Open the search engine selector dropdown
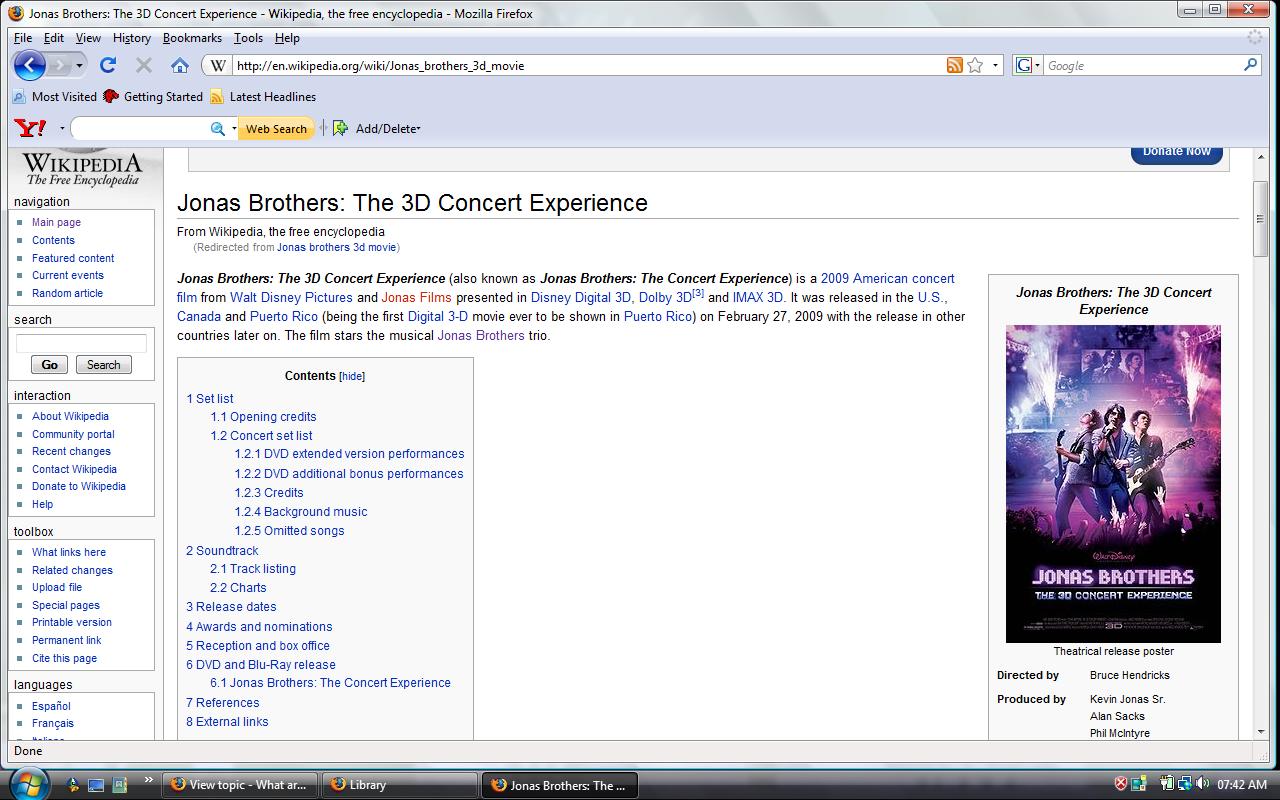 click(1027, 66)
